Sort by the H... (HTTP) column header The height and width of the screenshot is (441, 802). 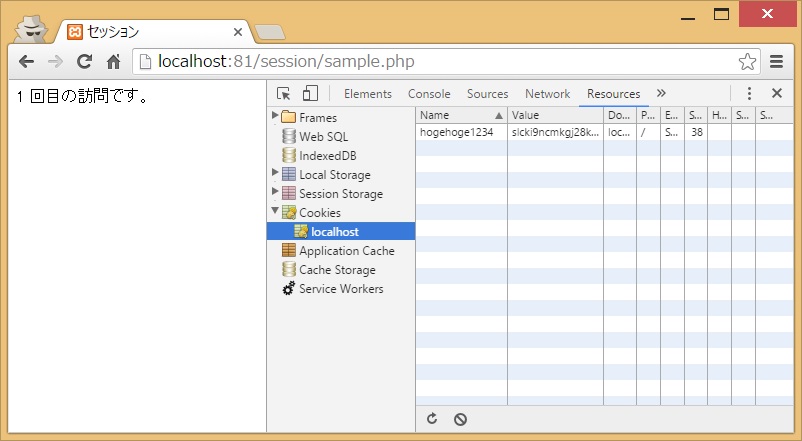(x=719, y=115)
